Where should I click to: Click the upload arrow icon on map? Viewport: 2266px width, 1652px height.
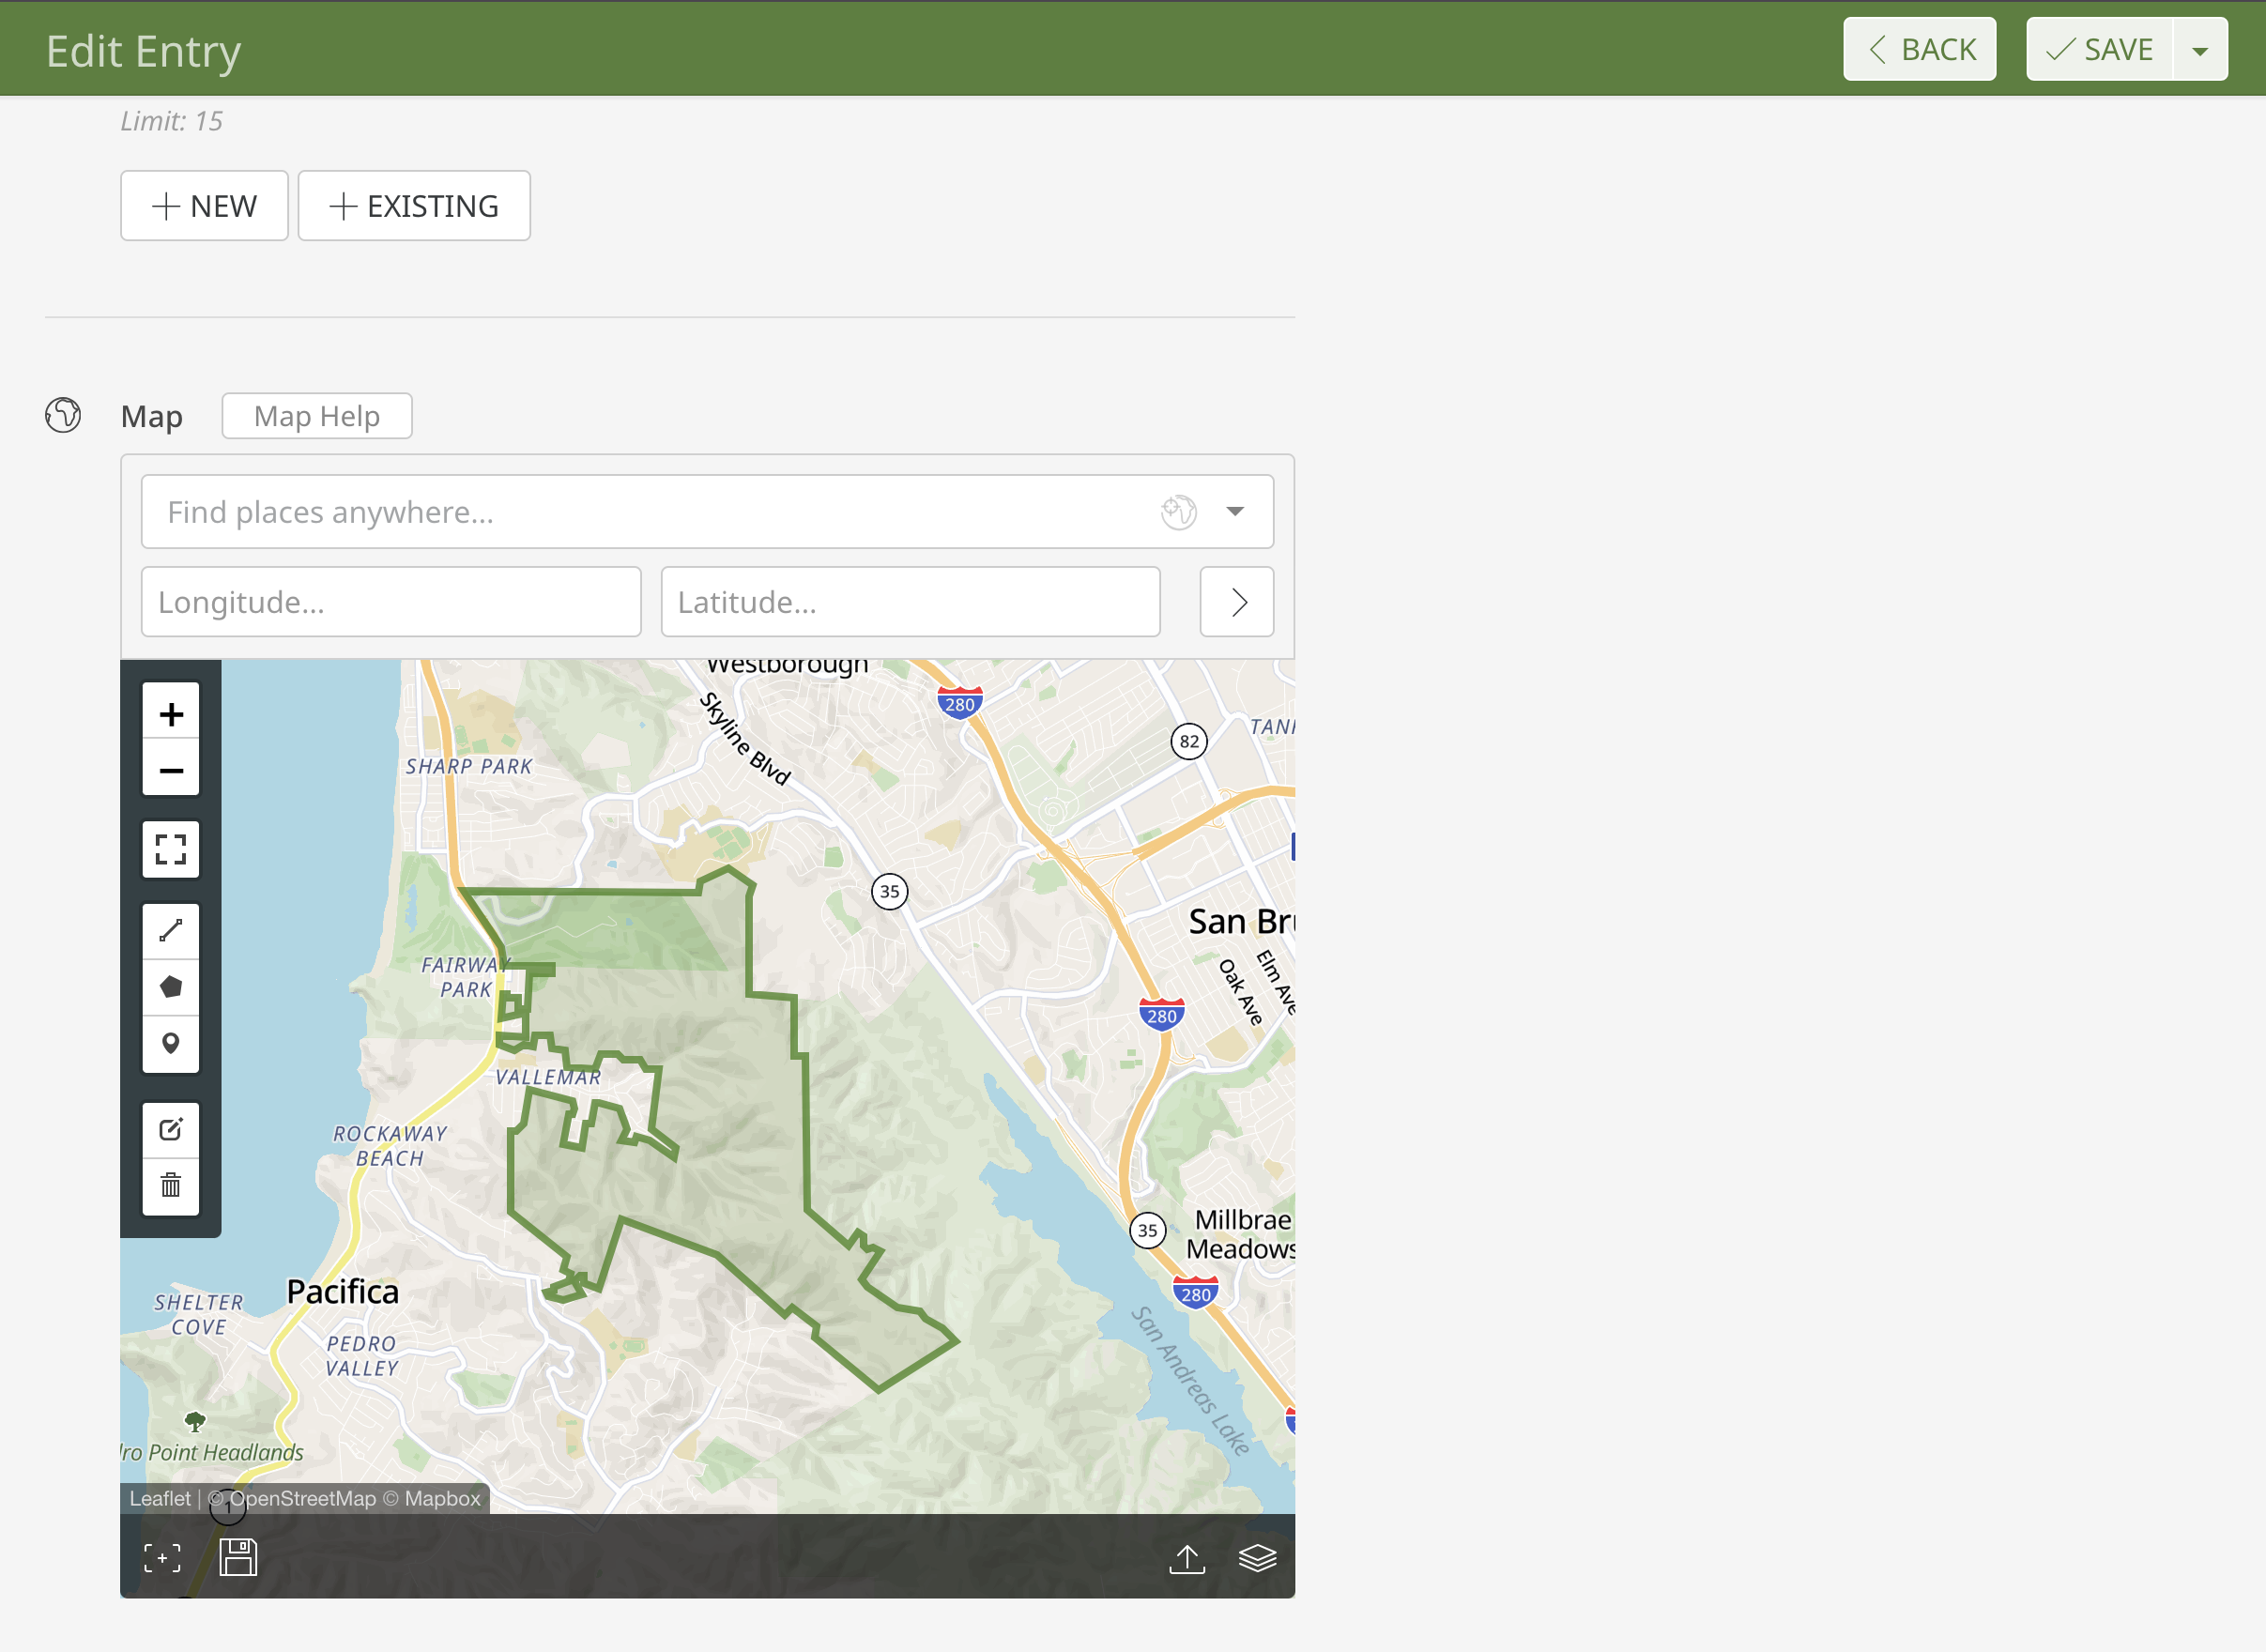1187,1558
